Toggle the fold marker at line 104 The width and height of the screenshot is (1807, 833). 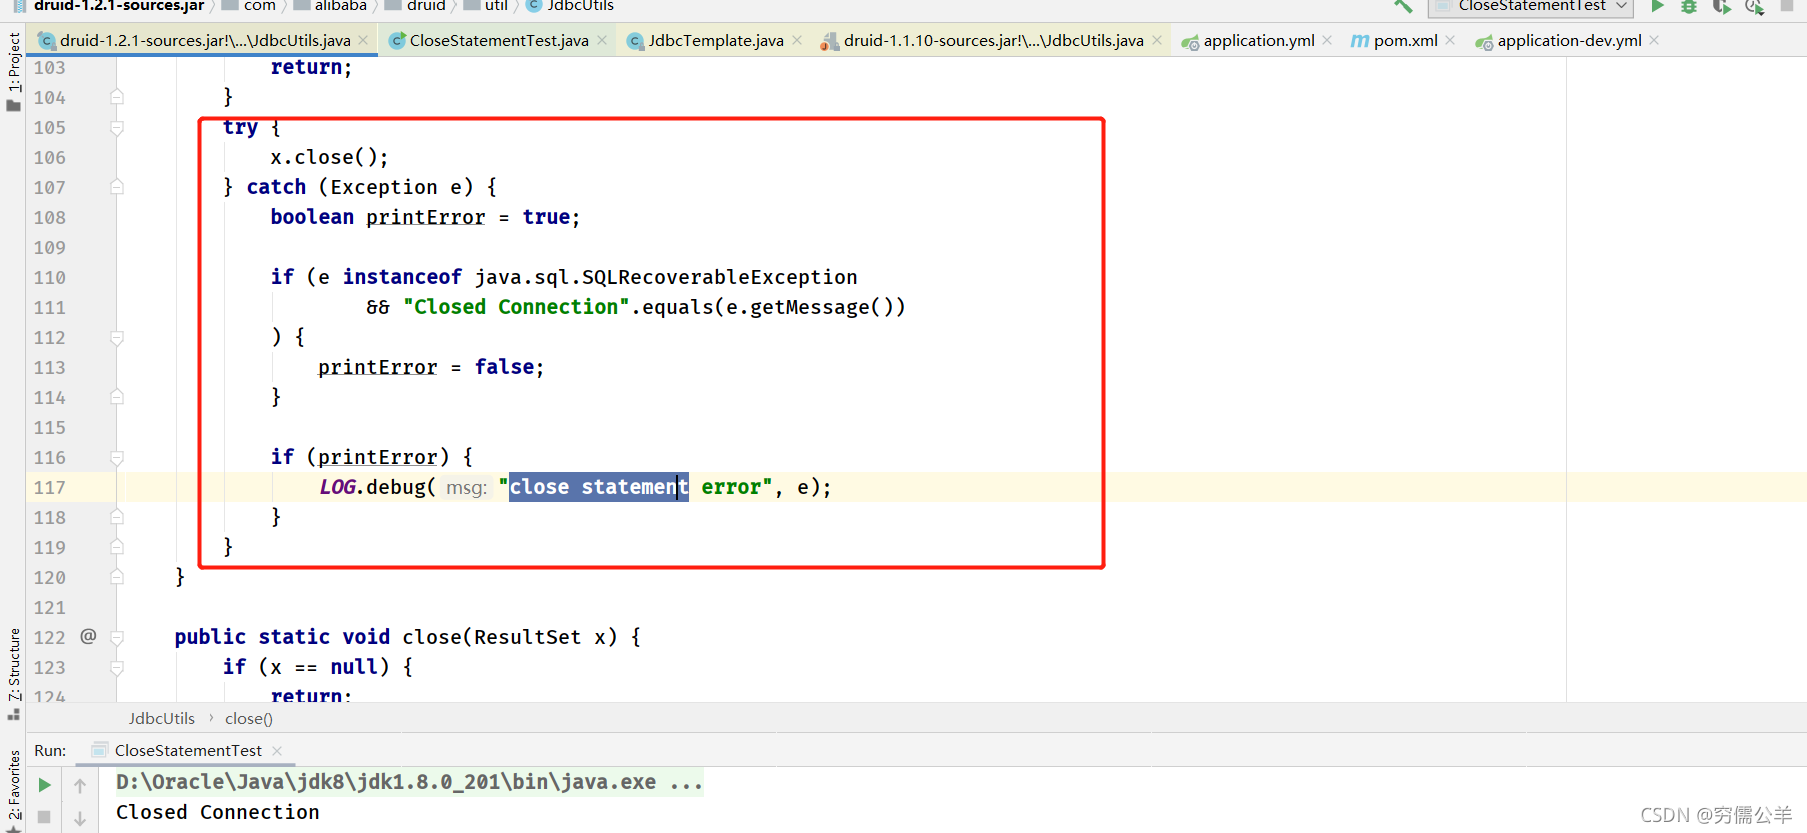pos(117,97)
